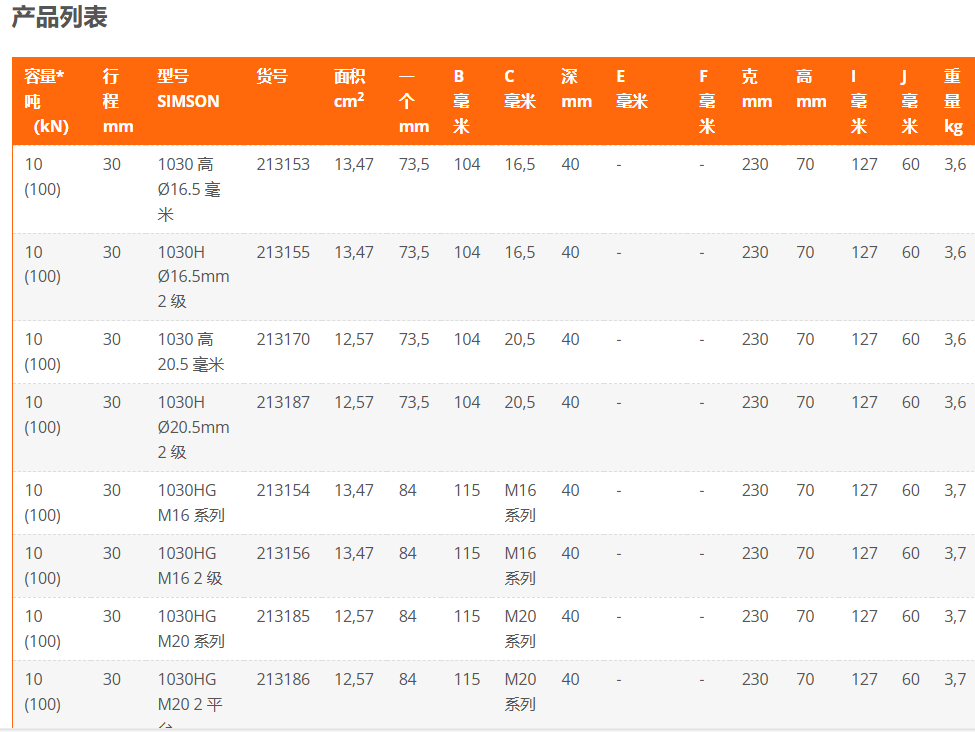Select item number 213155
The image size is (975, 732).
point(283,252)
